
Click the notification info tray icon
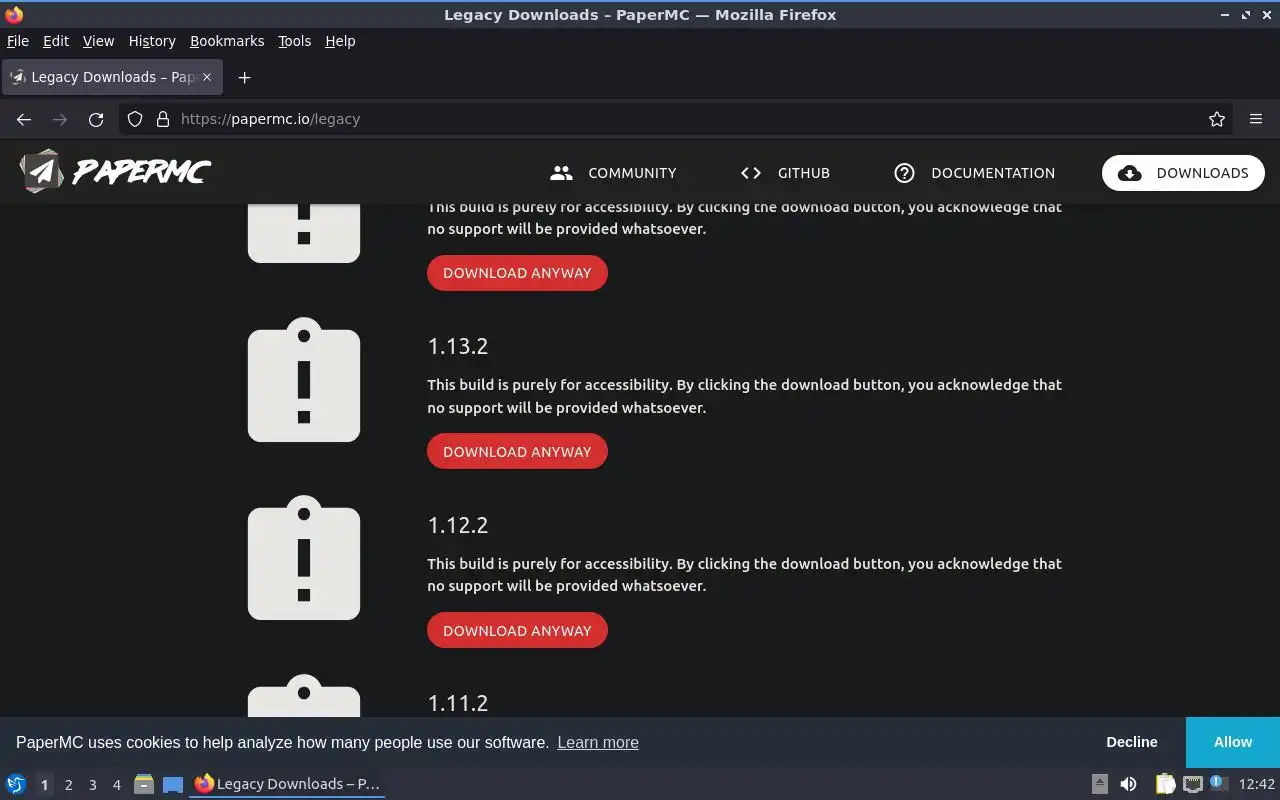(1218, 783)
